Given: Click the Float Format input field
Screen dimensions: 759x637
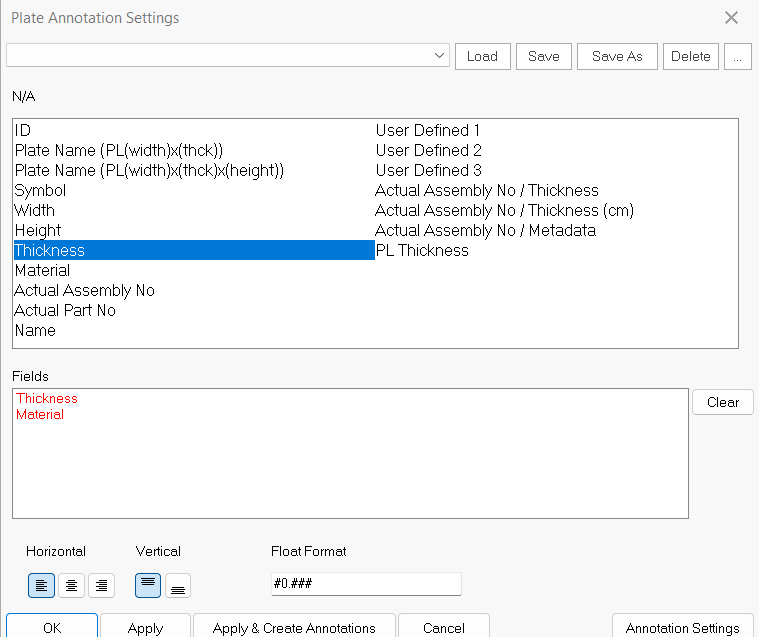Looking at the screenshot, I should pyautogui.click(x=365, y=585).
